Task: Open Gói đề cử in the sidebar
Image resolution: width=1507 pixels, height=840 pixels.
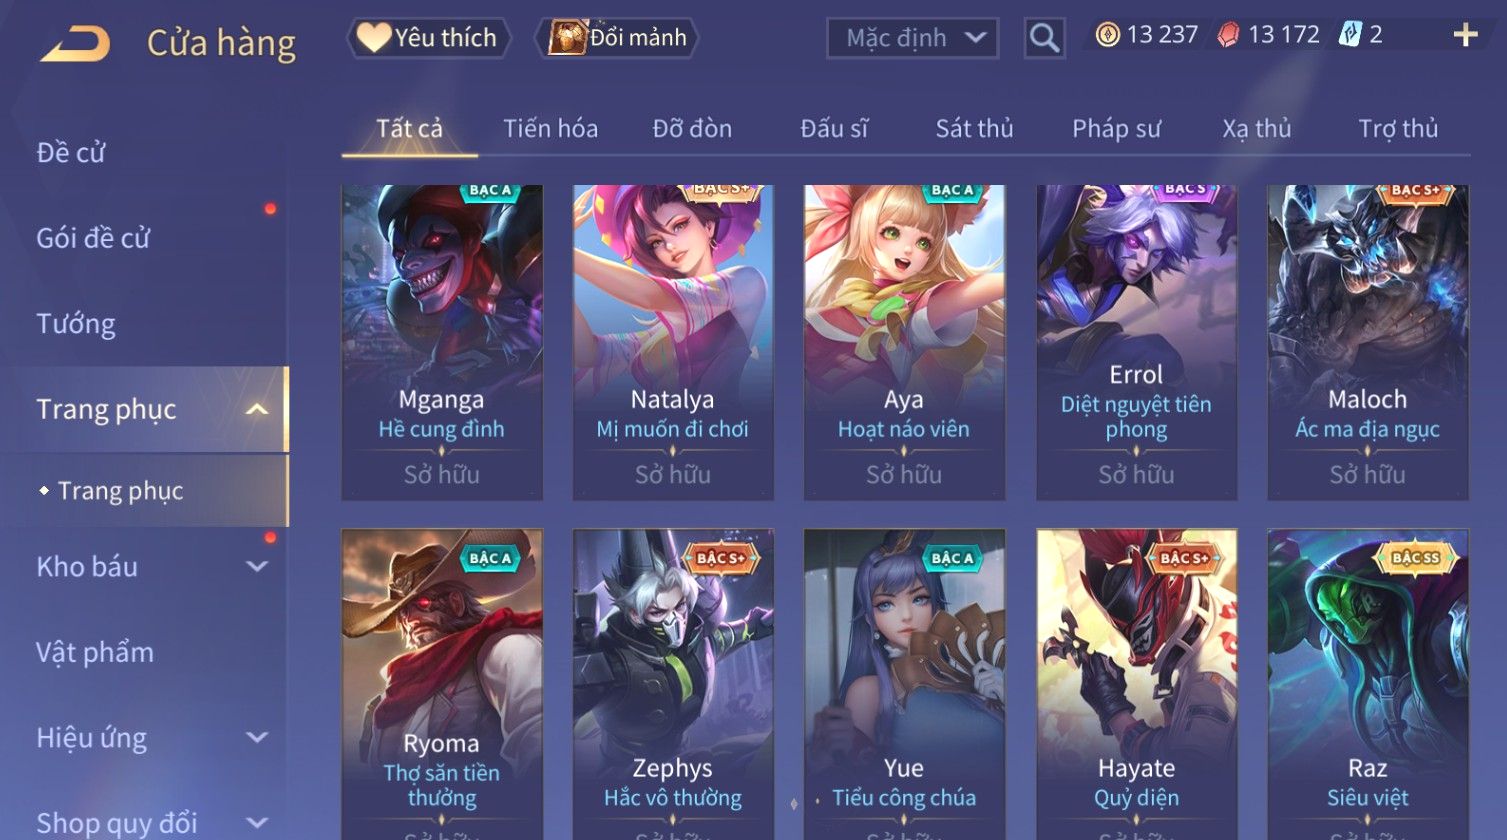Action: (x=93, y=238)
